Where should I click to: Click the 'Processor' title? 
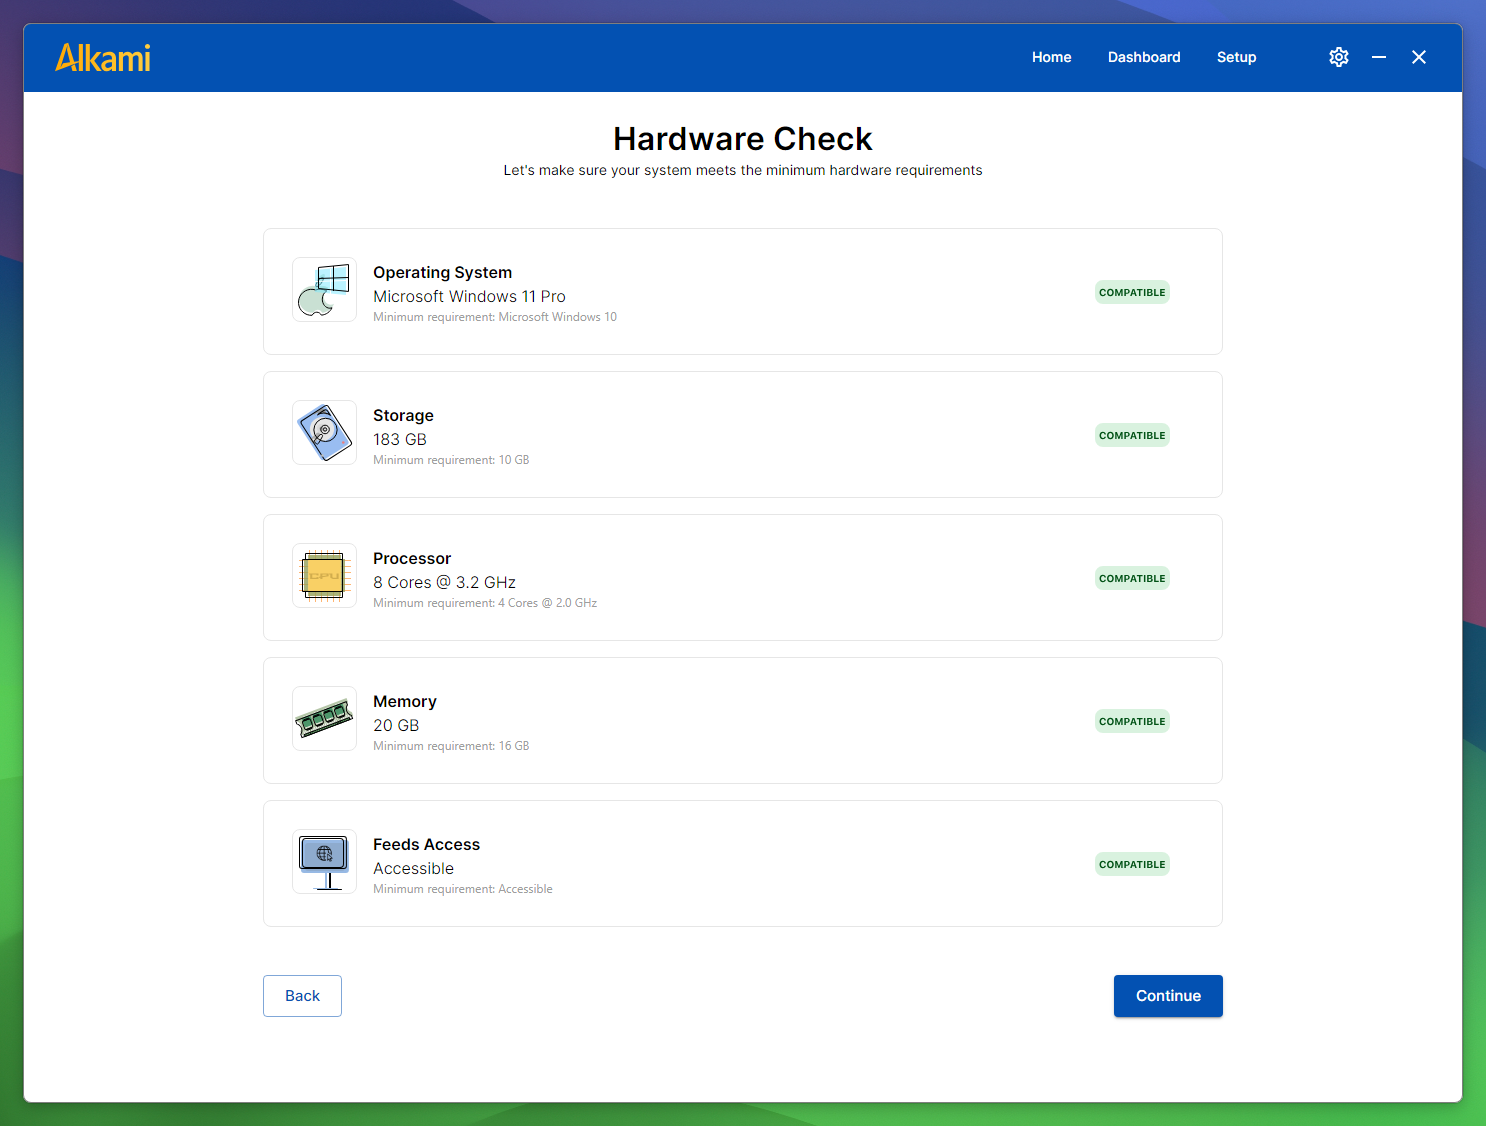[x=412, y=558]
